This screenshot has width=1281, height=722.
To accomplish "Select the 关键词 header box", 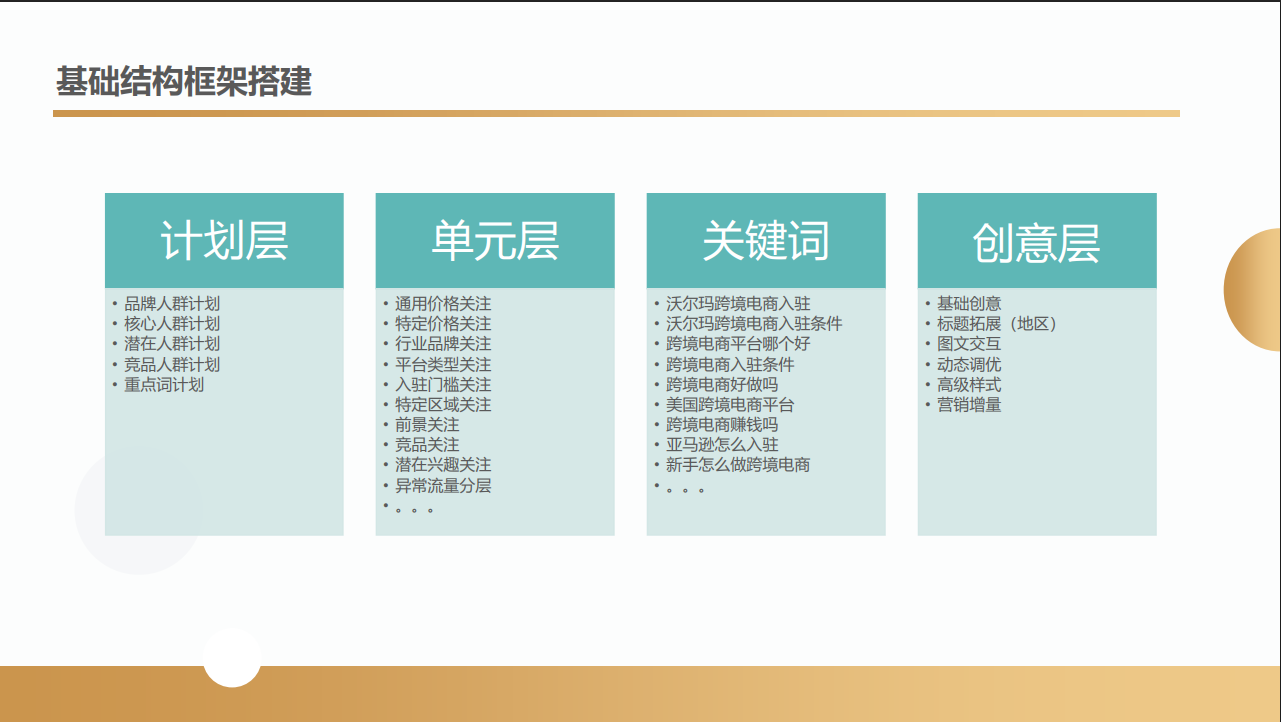I will 766,241.
